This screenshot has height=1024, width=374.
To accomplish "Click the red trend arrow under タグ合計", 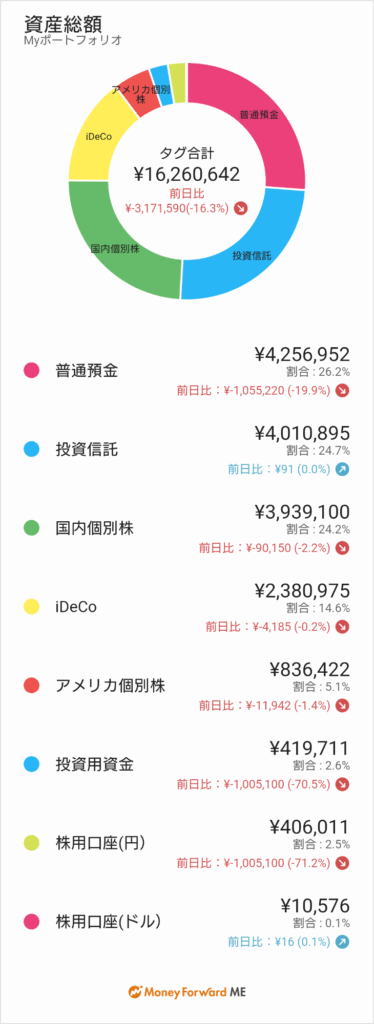I will [x=241, y=209].
